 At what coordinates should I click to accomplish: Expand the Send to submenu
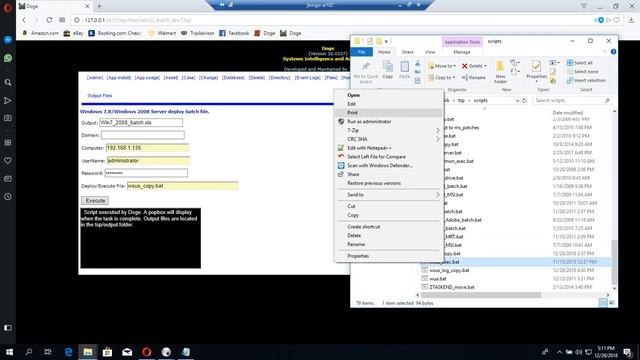(x=389, y=195)
